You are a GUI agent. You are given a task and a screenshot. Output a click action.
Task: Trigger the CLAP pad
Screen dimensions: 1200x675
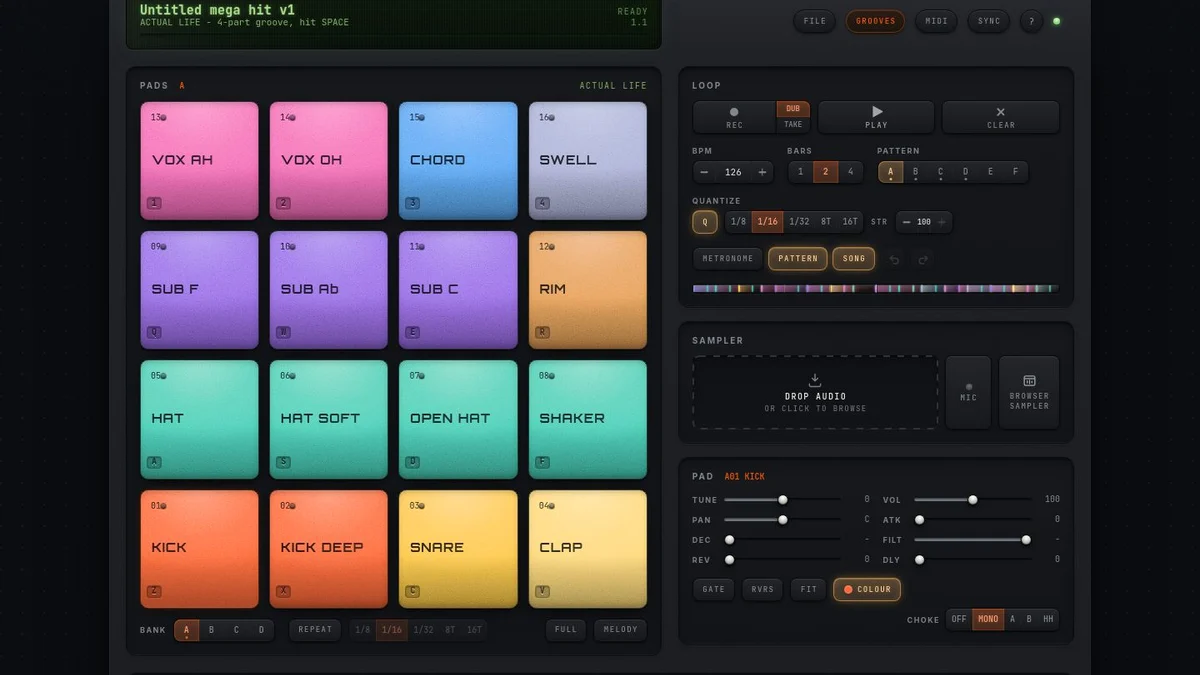tap(588, 548)
